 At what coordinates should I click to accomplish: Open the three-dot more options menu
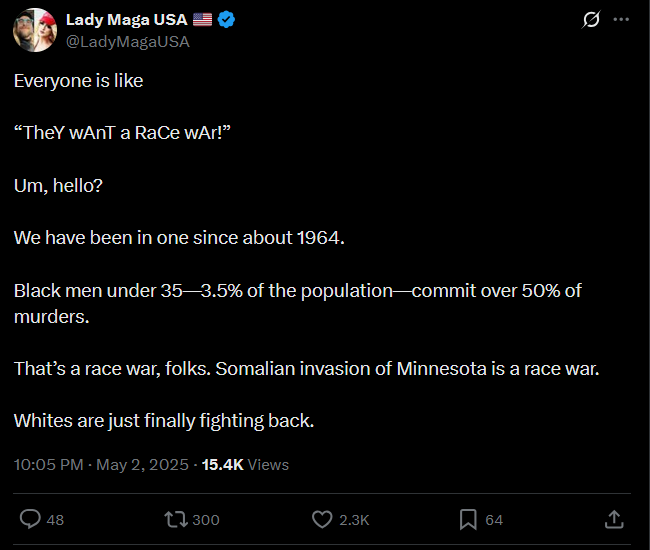tap(621, 19)
